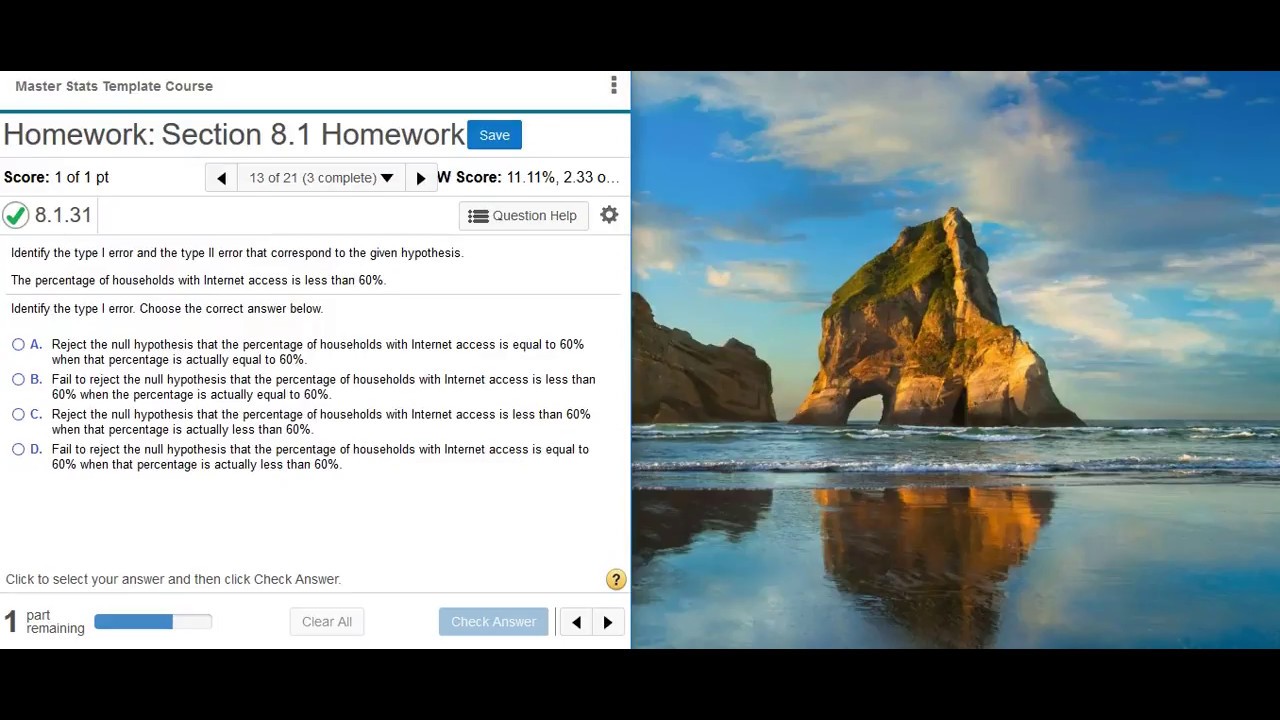This screenshot has width=1280, height=720.
Task: Click the Clear All button
Action: tap(327, 622)
